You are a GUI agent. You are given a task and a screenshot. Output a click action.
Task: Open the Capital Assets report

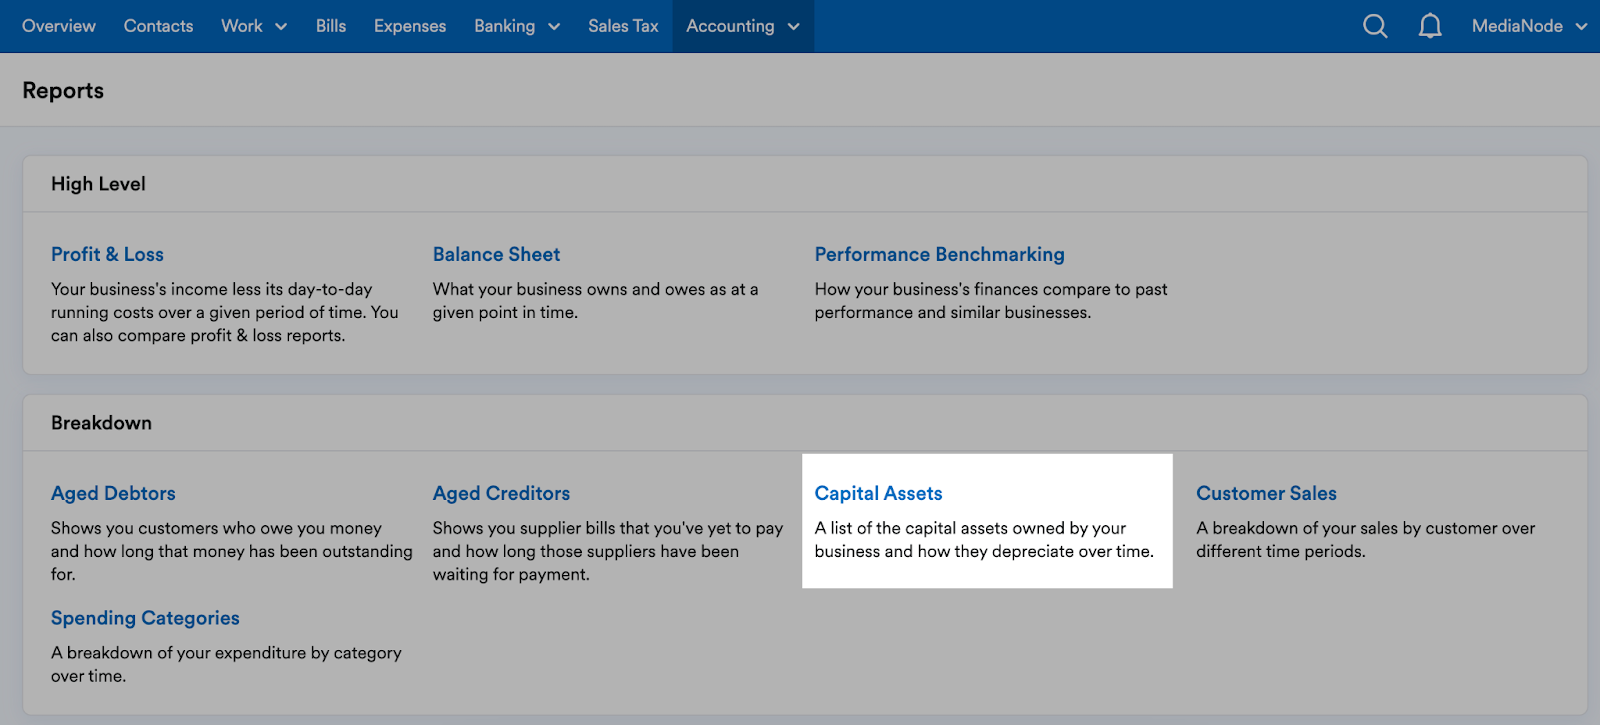878,493
